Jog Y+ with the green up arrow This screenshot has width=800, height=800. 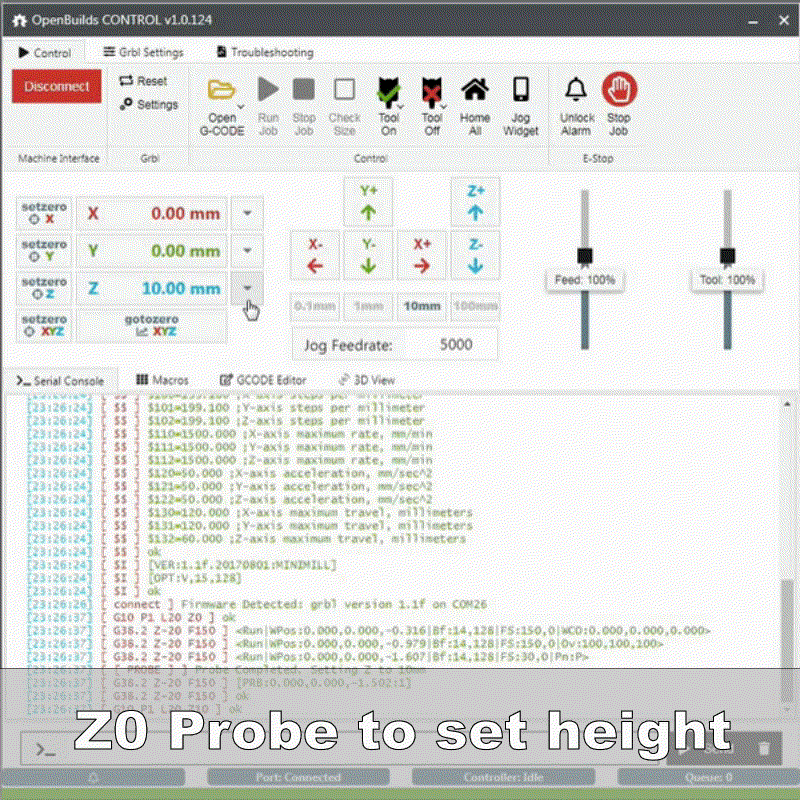tap(368, 203)
